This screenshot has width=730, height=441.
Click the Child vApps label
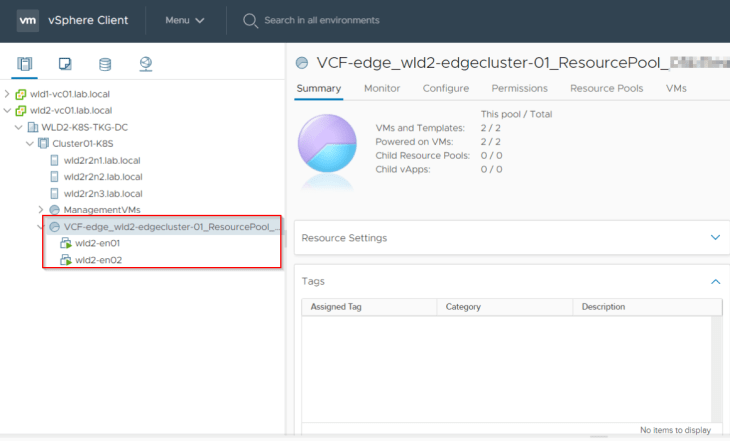tap(403, 169)
